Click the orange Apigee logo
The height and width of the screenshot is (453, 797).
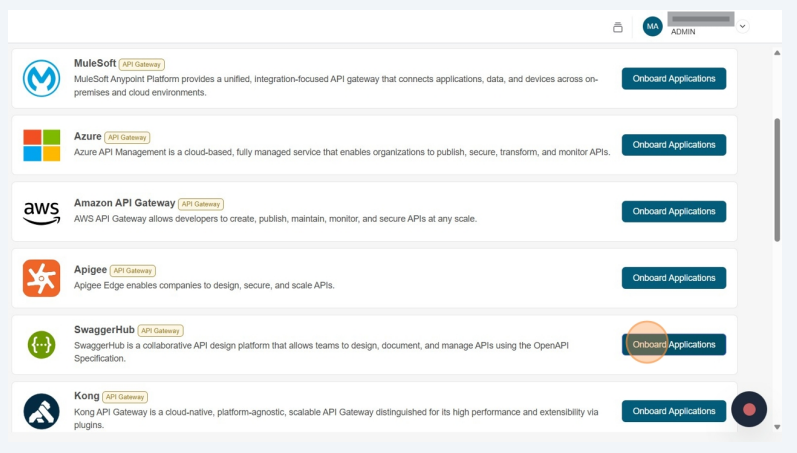(42, 278)
